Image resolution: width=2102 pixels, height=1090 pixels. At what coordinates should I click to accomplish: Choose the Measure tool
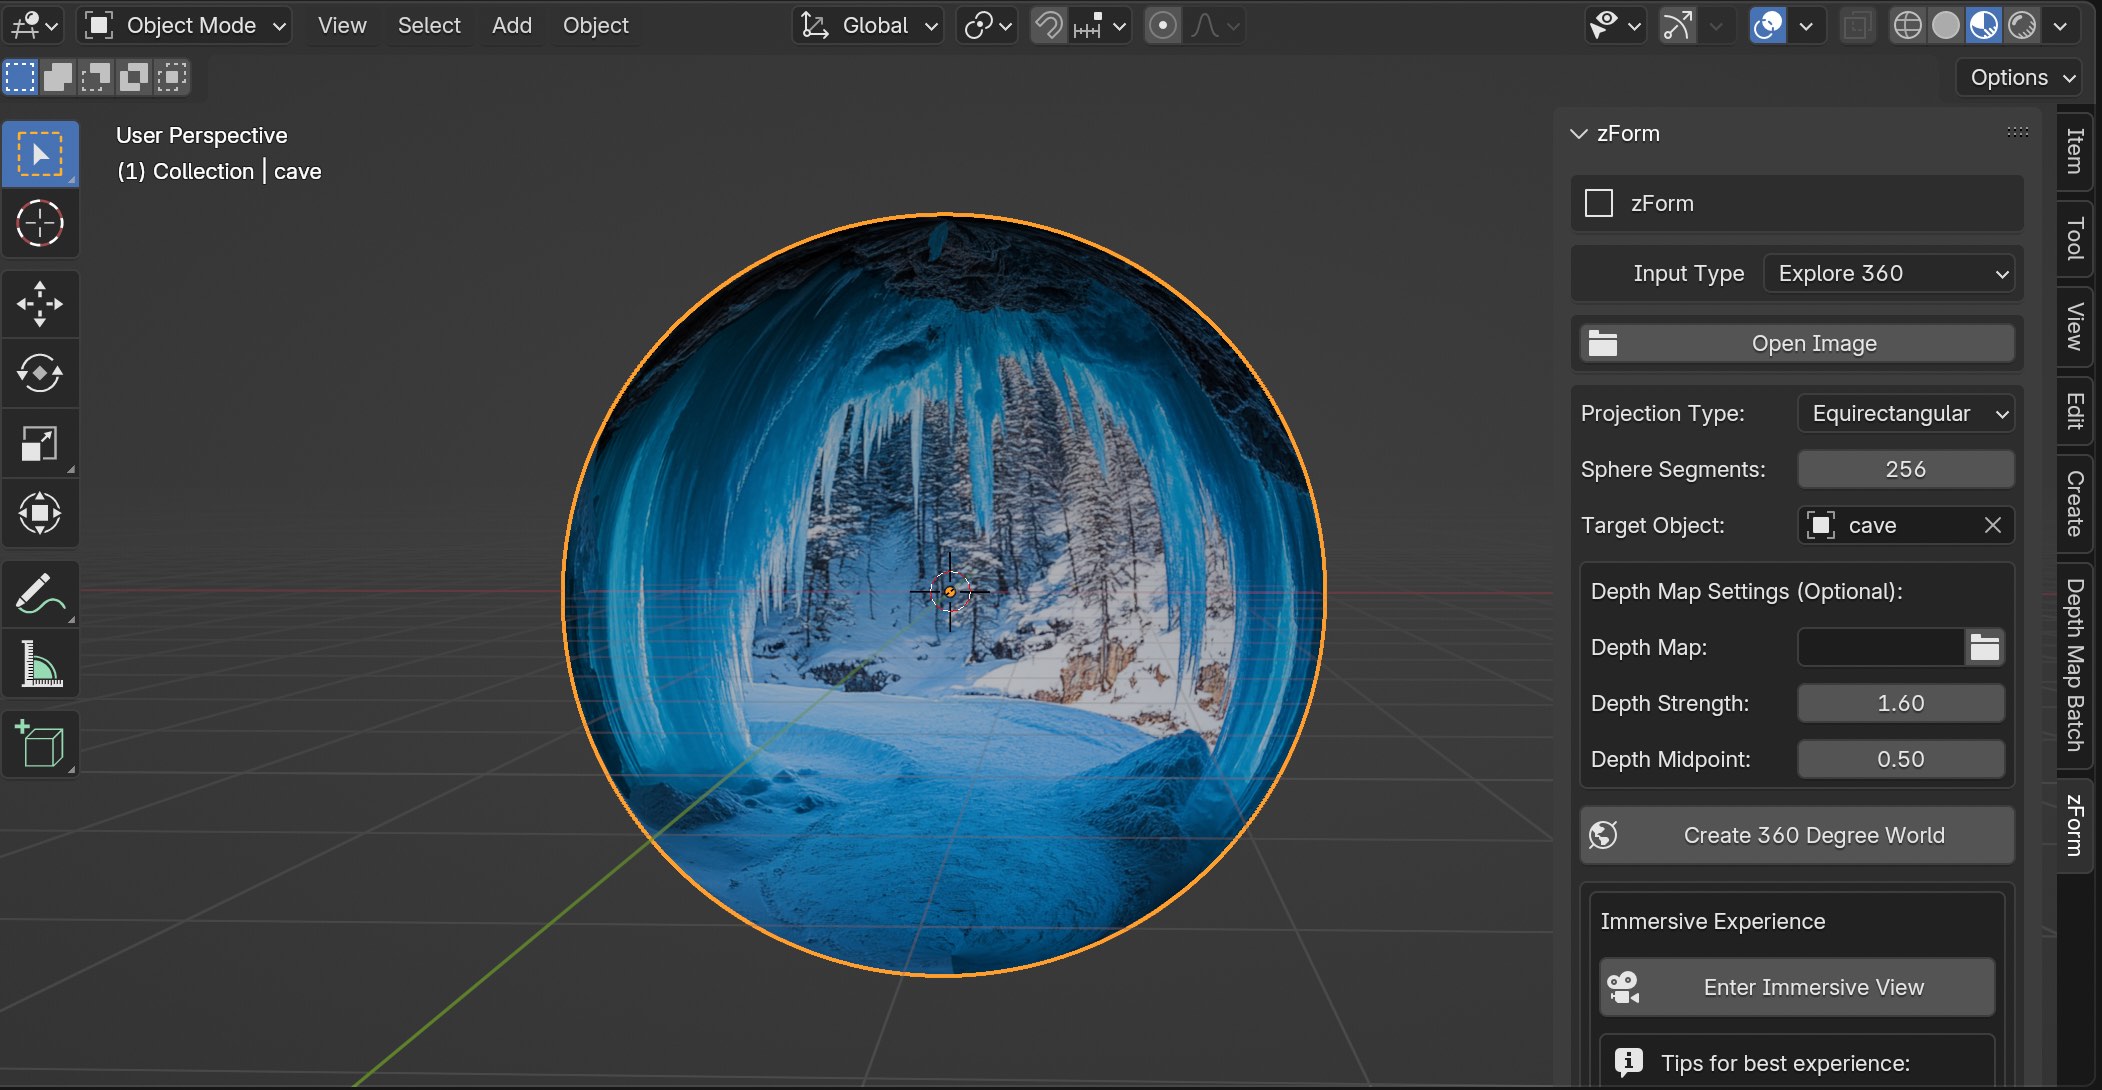tap(40, 663)
